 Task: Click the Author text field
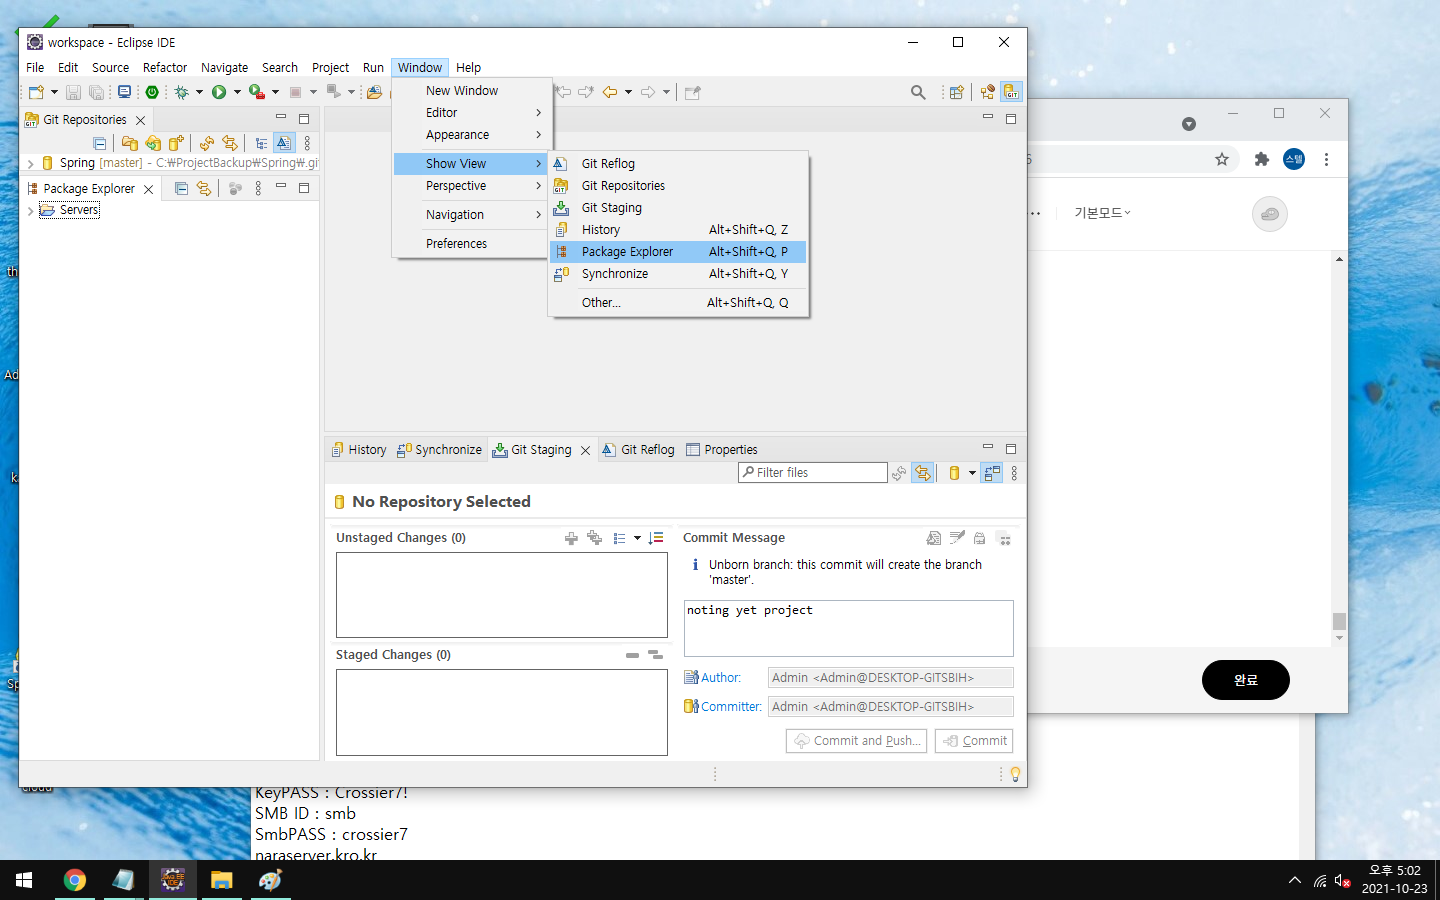point(890,678)
